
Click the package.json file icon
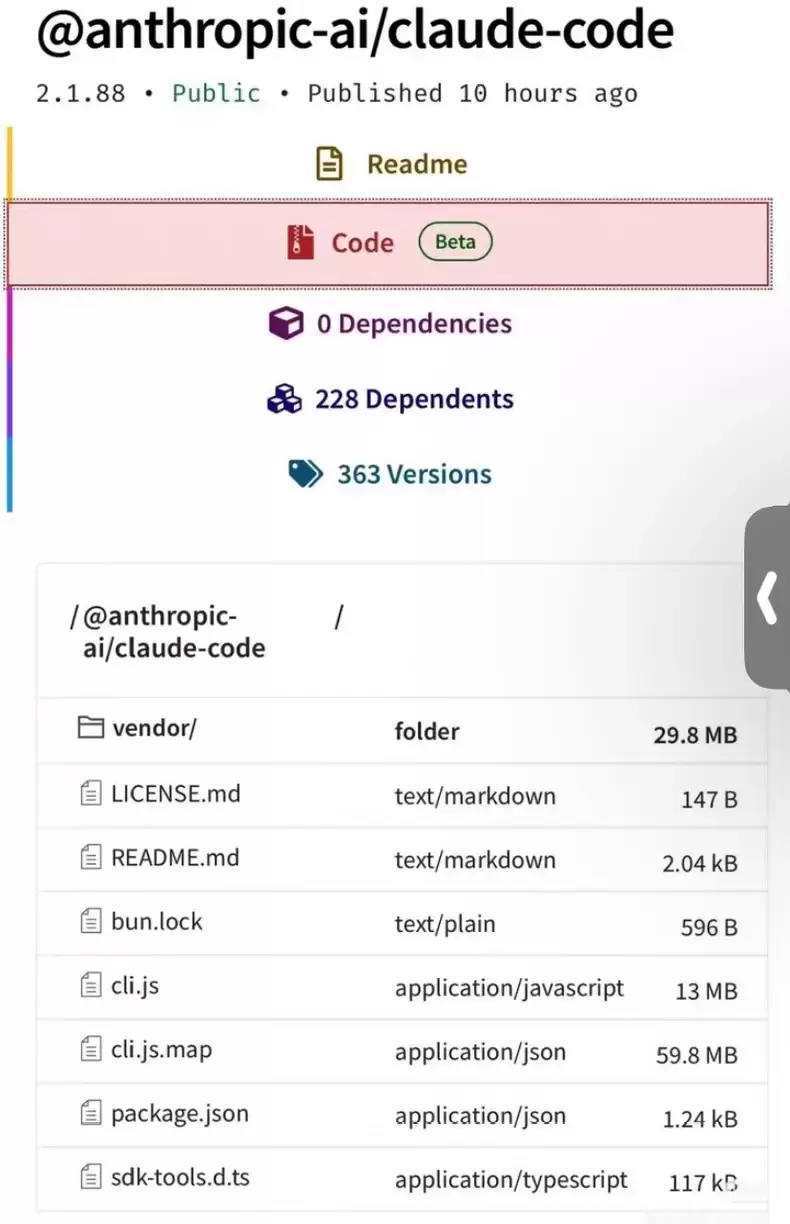click(x=91, y=1113)
